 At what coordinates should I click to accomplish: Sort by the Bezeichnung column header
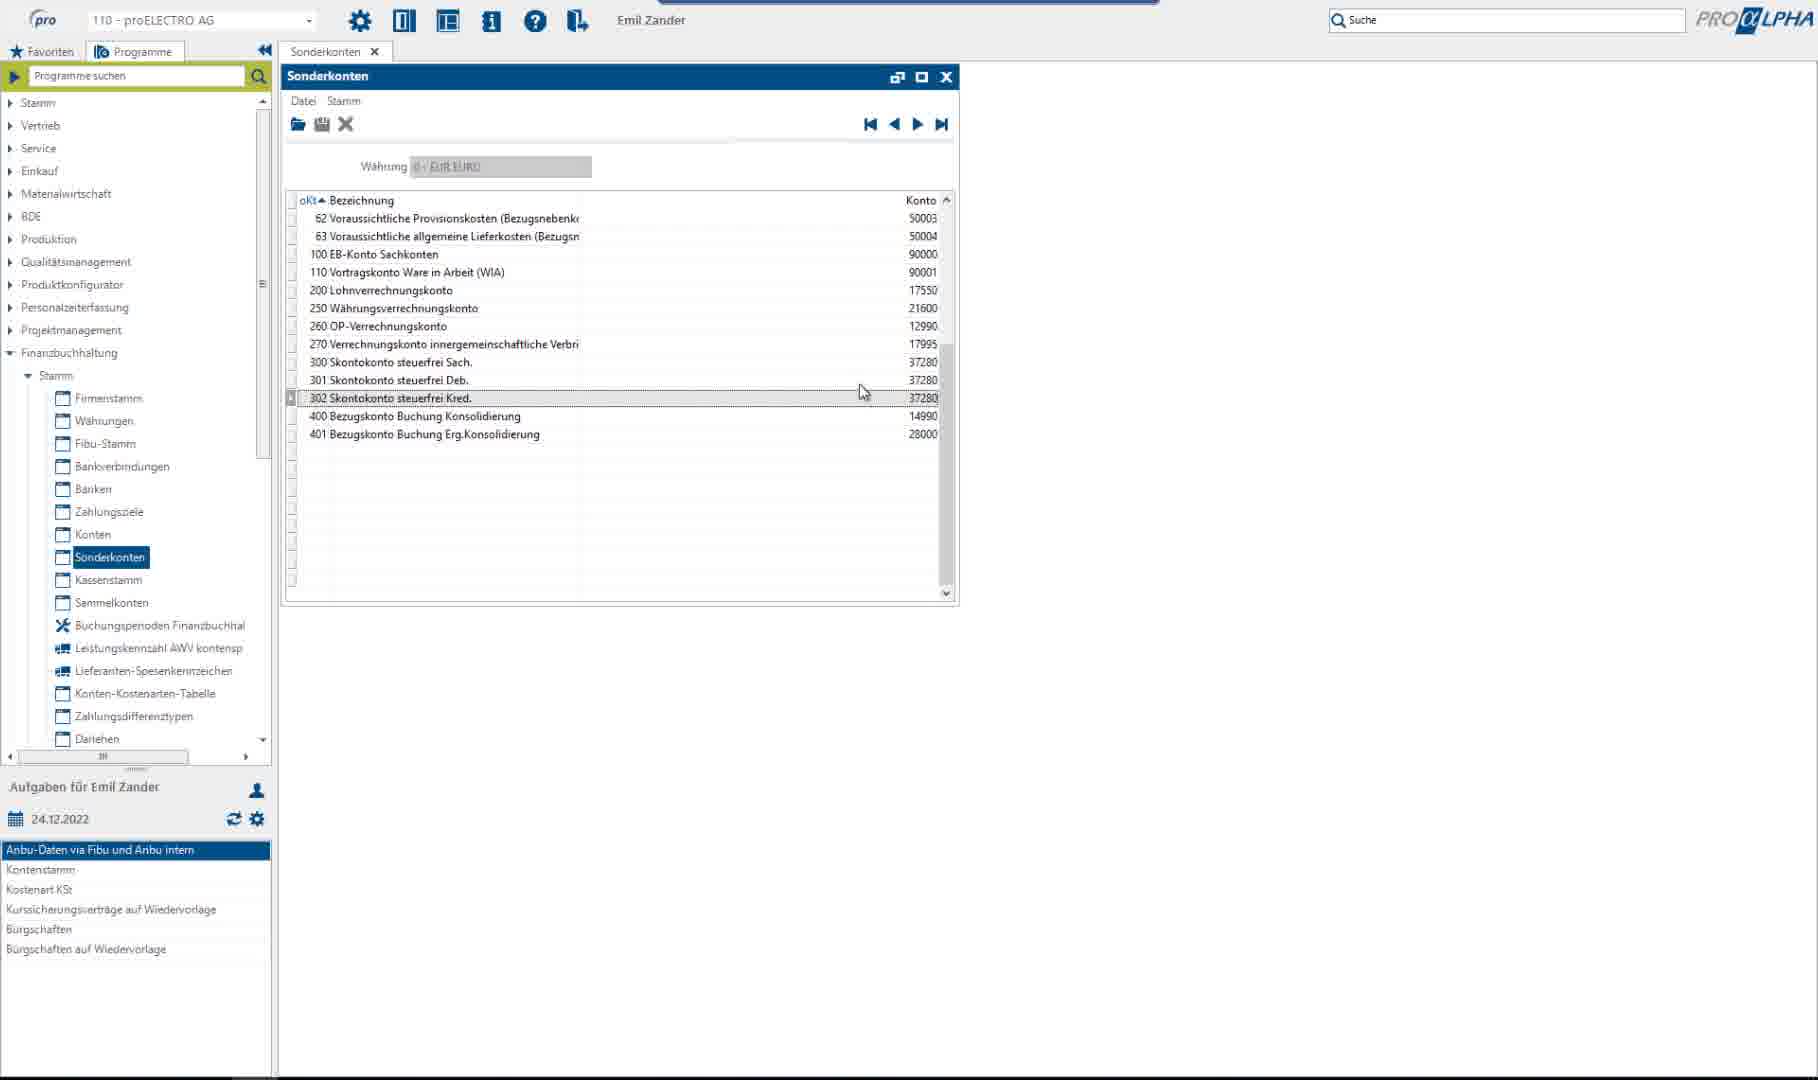coord(361,201)
